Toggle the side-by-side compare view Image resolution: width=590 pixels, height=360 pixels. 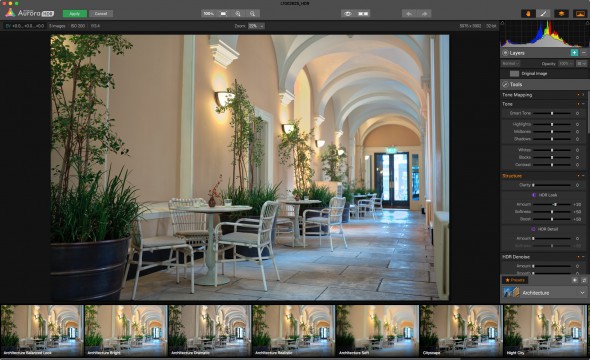click(363, 14)
